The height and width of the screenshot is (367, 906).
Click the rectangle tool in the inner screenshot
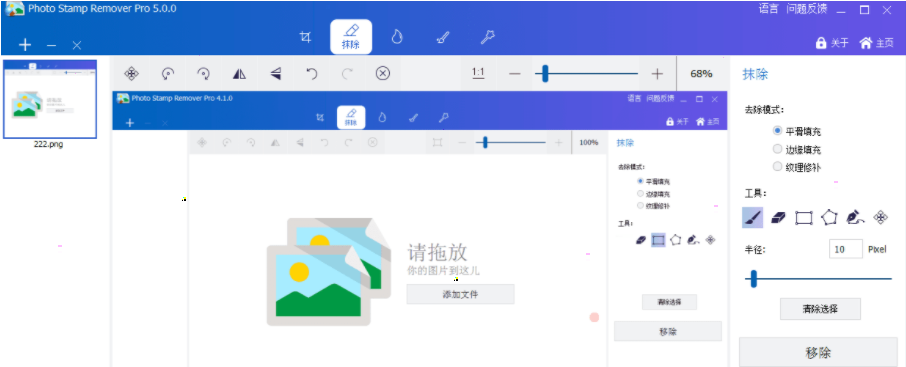[658, 240]
